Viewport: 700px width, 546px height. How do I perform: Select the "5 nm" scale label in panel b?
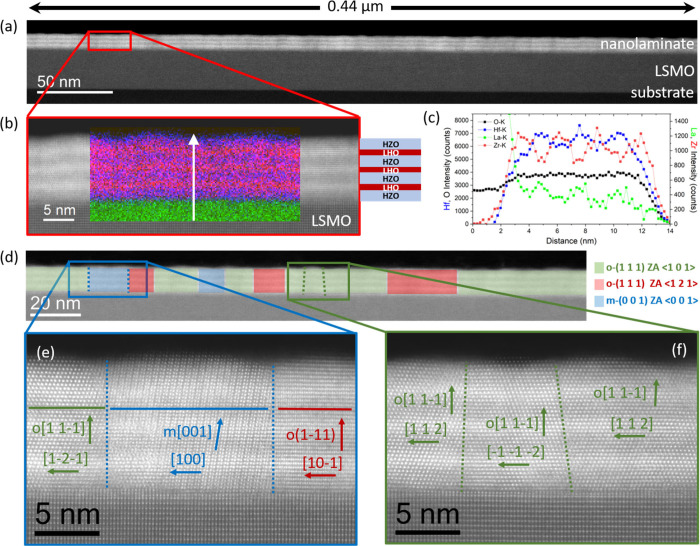point(59,210)
